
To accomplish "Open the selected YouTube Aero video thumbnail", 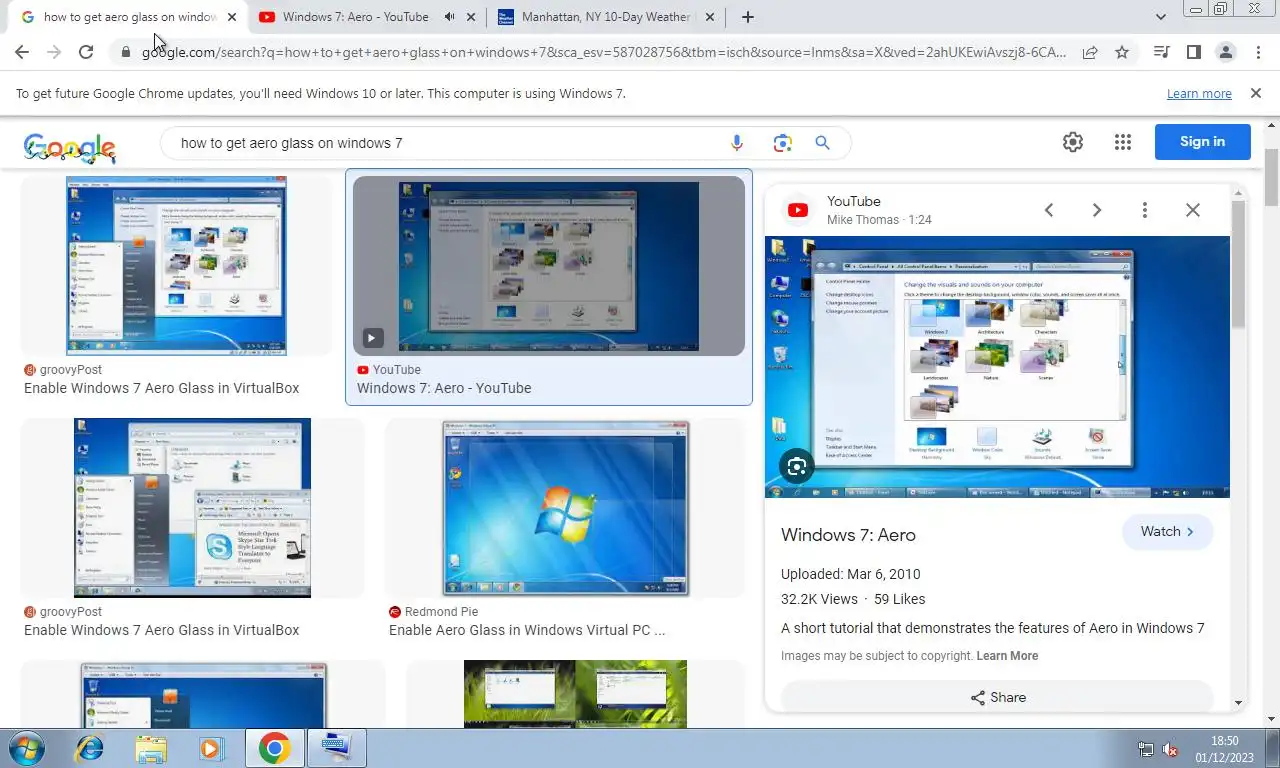I will [549, 266].
